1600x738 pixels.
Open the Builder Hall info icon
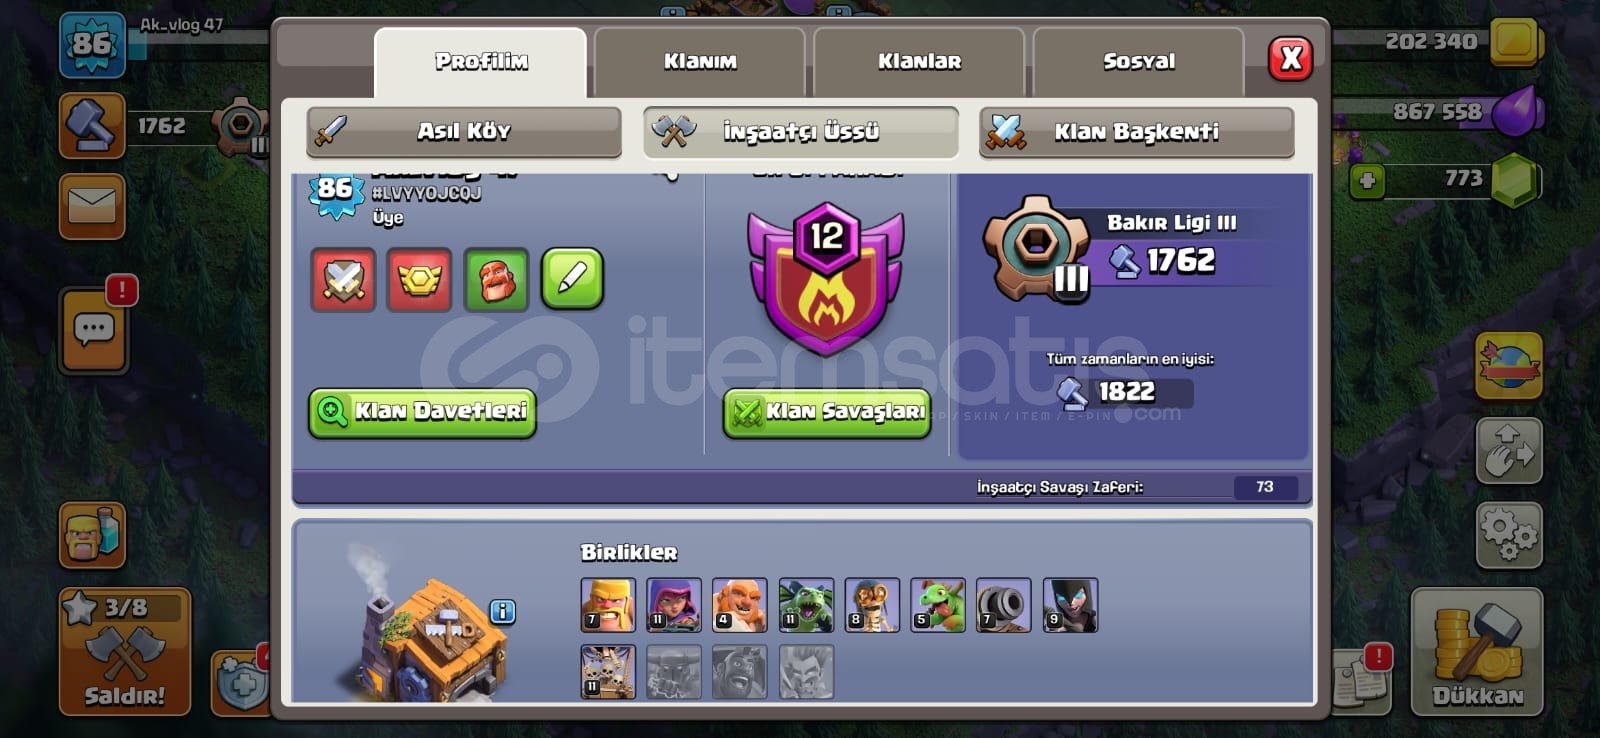tap(503, 611)
